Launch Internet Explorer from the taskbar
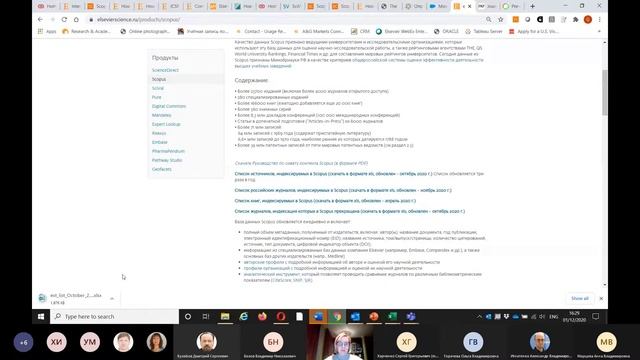The image size is (640, 360). (x=244, y=316)
